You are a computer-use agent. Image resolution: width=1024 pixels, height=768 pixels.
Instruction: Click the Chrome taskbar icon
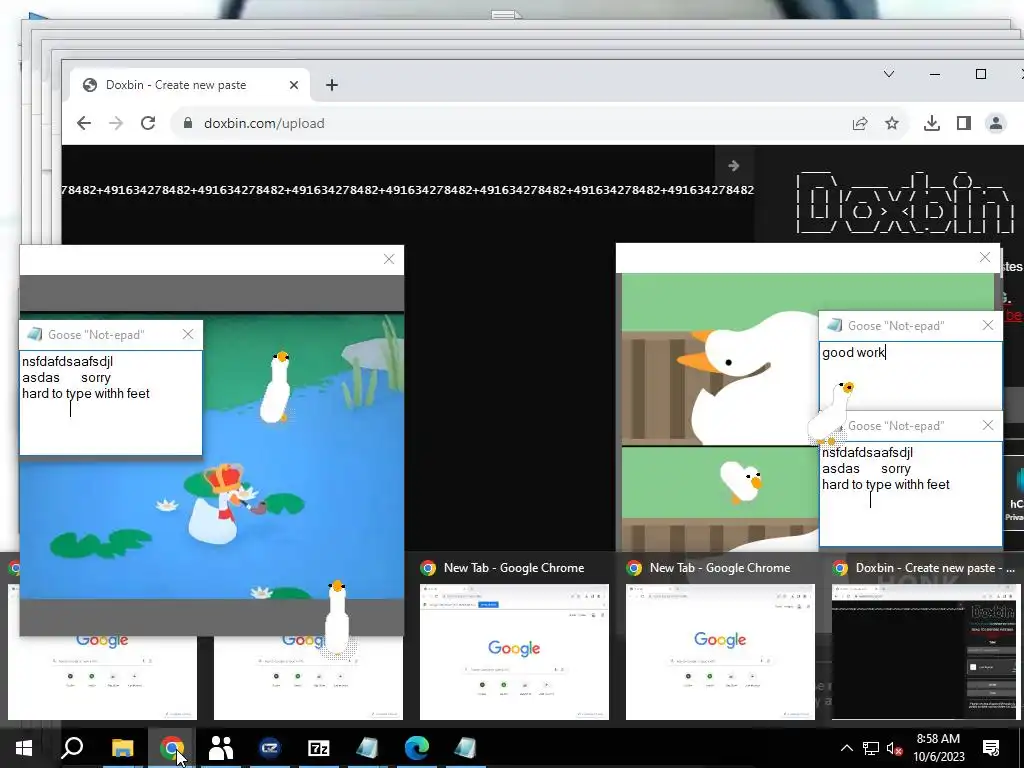click(172, 748)
